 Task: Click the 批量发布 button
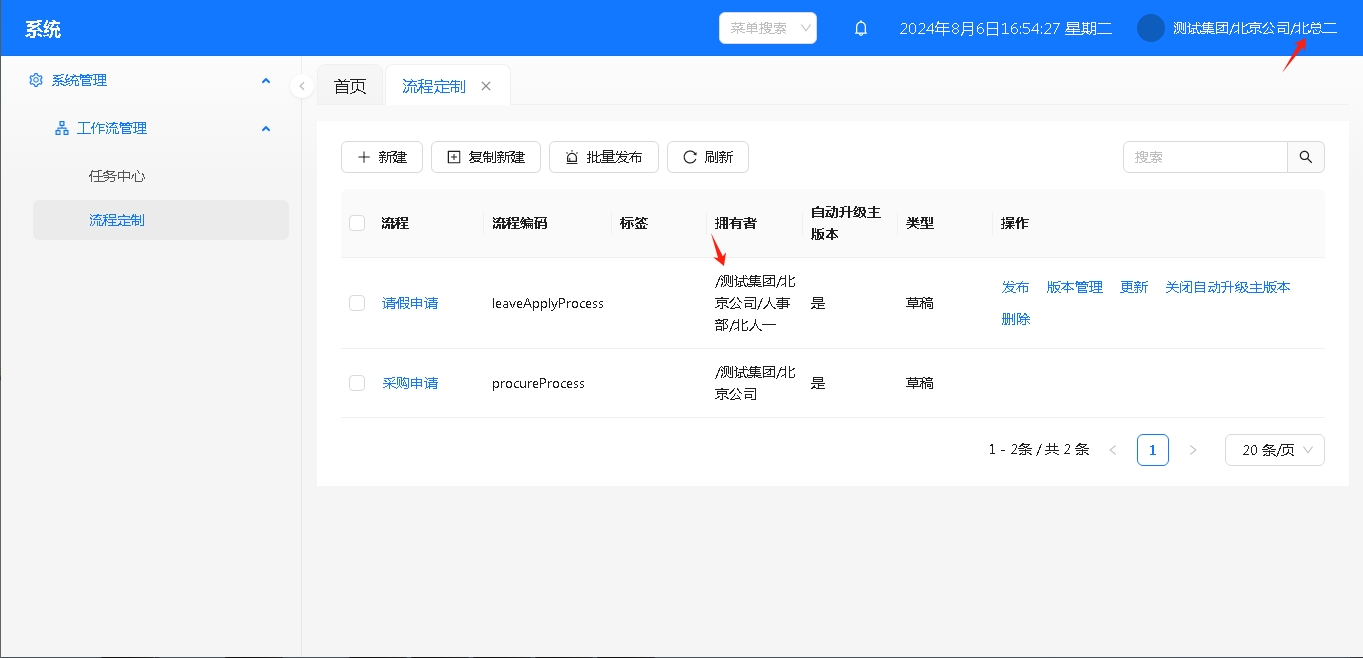tap(604, 157)
